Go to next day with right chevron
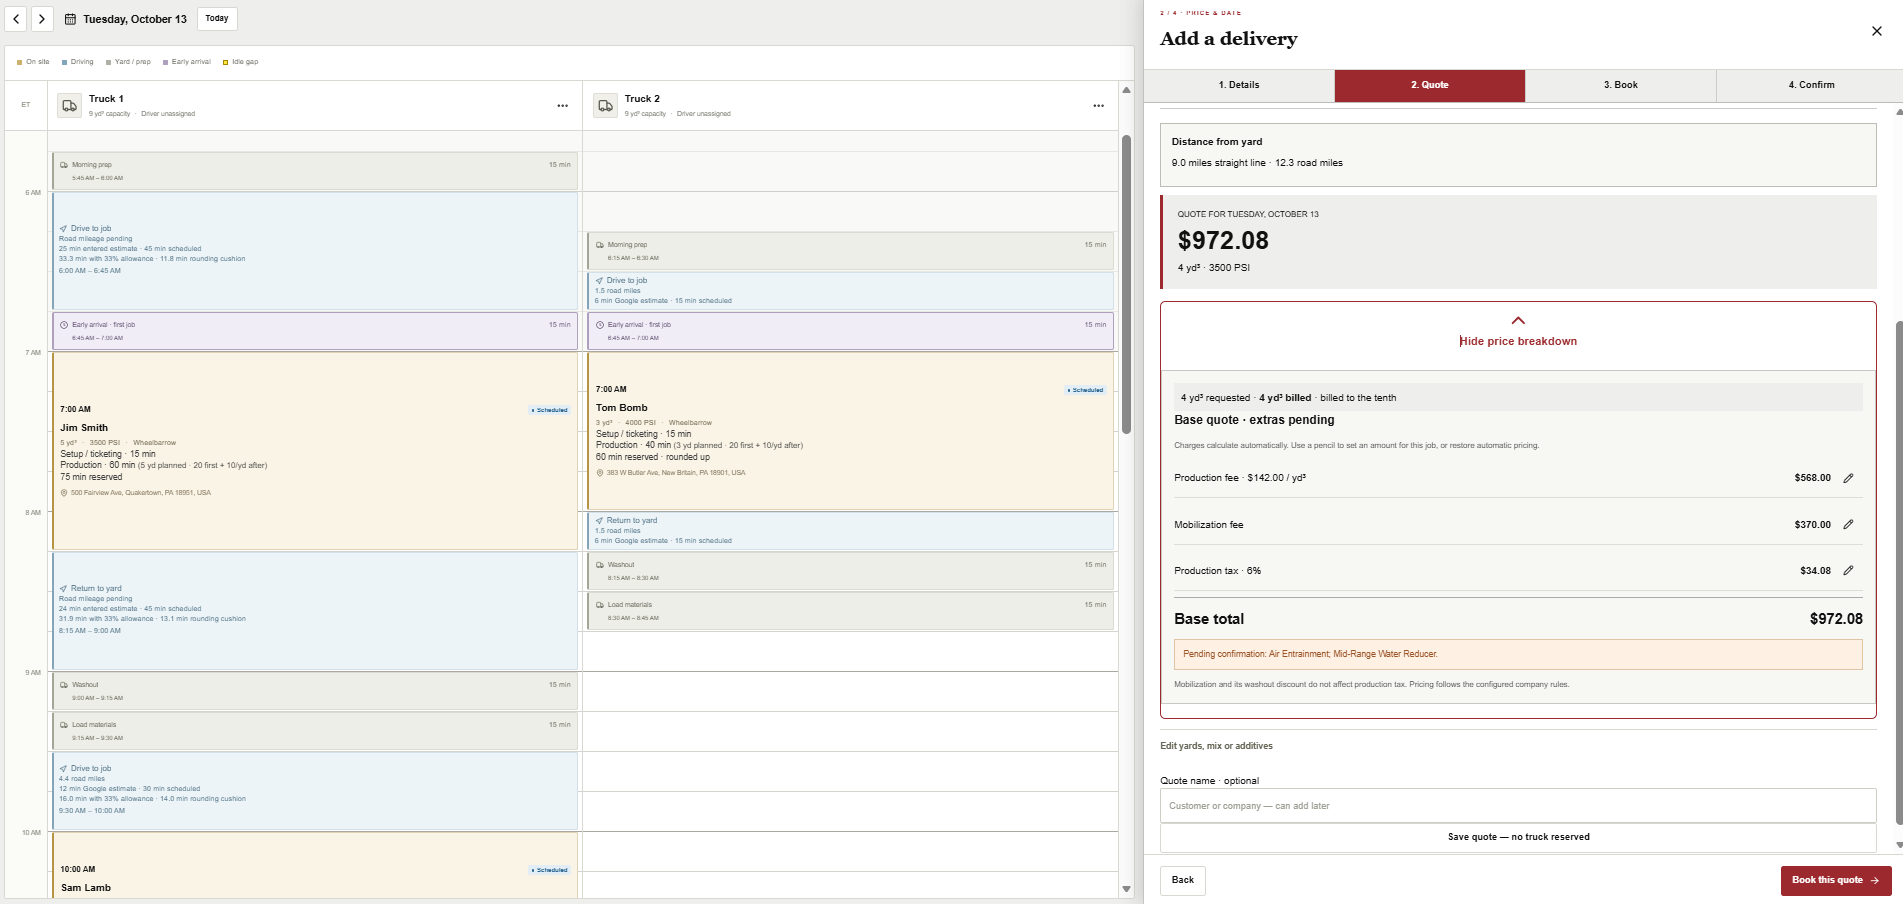This screenshot has width=1903, height=904. (42, 19)
